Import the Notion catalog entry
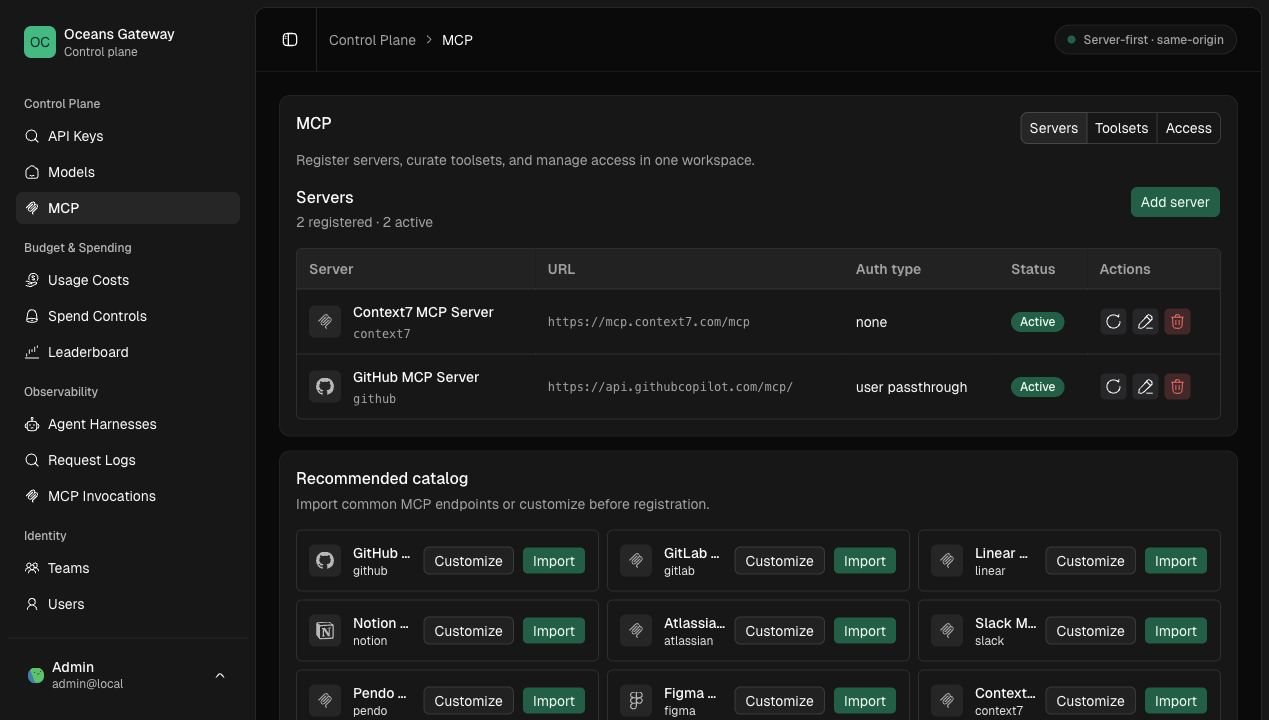This screenshot has width=1269, height=720. coord(553,631)
